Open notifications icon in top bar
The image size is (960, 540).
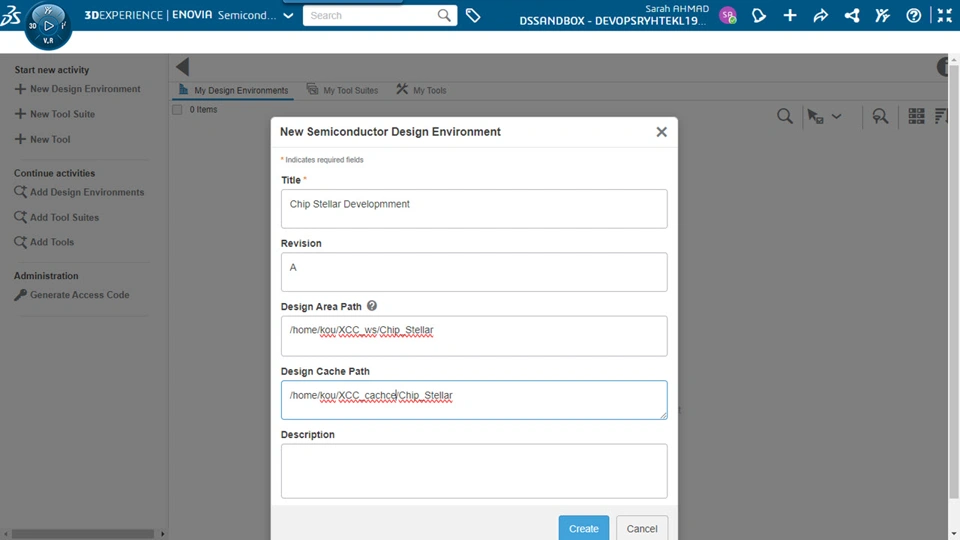(759, 15)
